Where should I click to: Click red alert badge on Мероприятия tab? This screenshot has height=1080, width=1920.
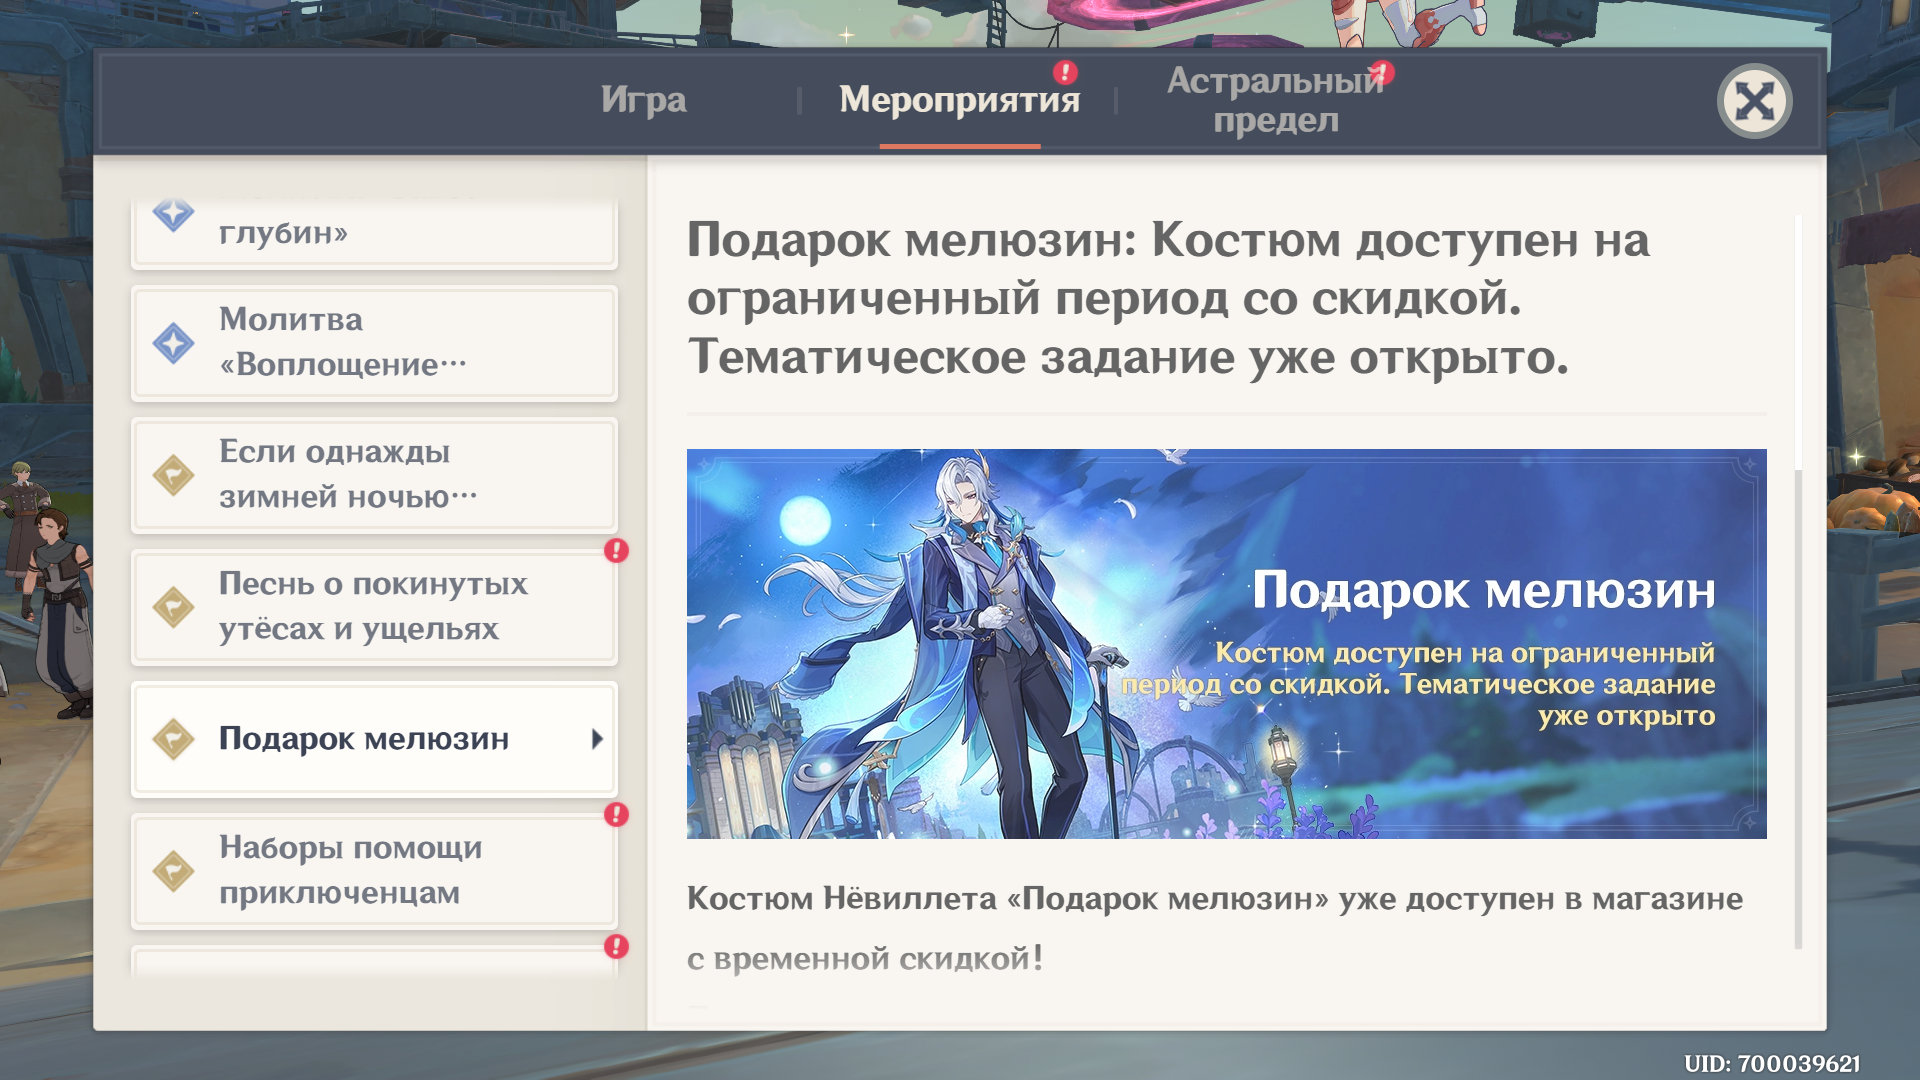1065,72
